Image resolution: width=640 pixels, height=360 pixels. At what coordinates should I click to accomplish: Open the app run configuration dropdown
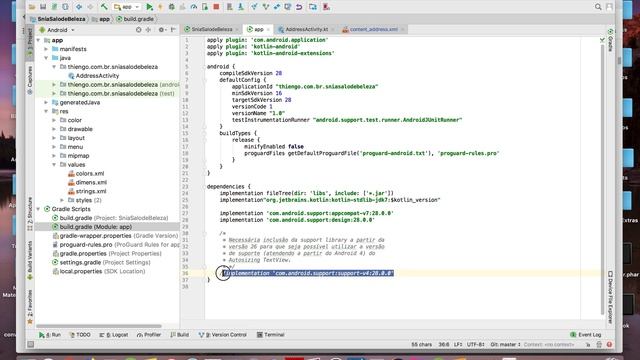click(127, 7)
